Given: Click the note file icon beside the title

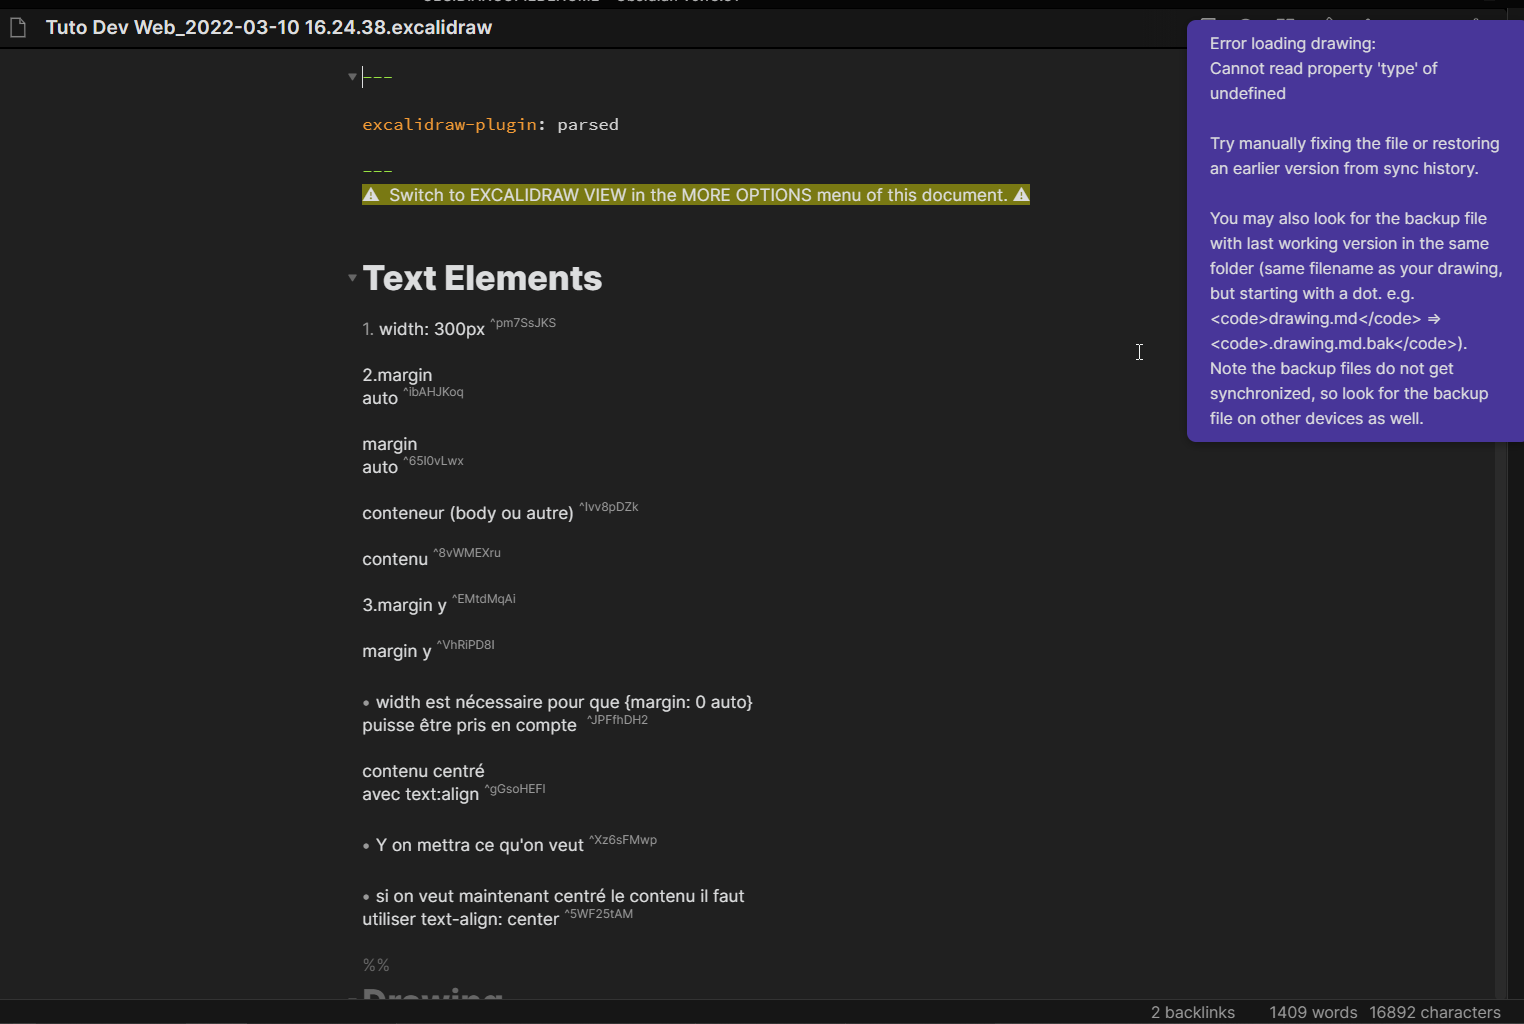Looking at the screenshot, I should click(18, 27).
